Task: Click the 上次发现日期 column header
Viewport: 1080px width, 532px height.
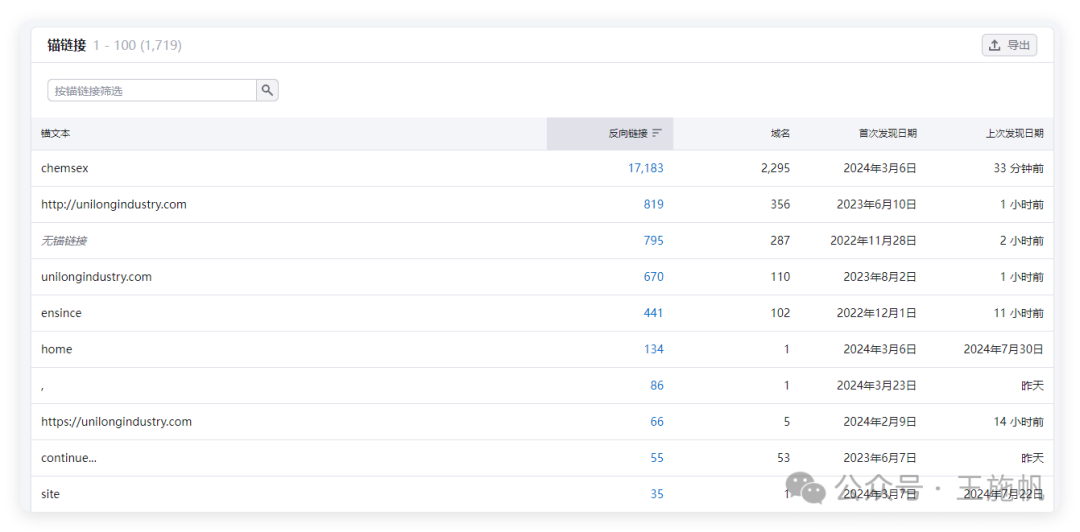Action: tap(1014, 134)
